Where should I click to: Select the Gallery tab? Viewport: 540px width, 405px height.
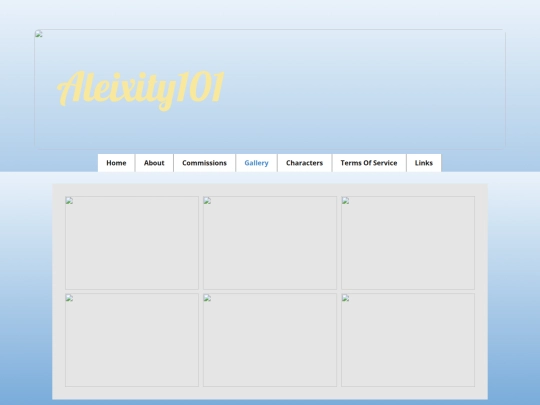pos(256,163)
